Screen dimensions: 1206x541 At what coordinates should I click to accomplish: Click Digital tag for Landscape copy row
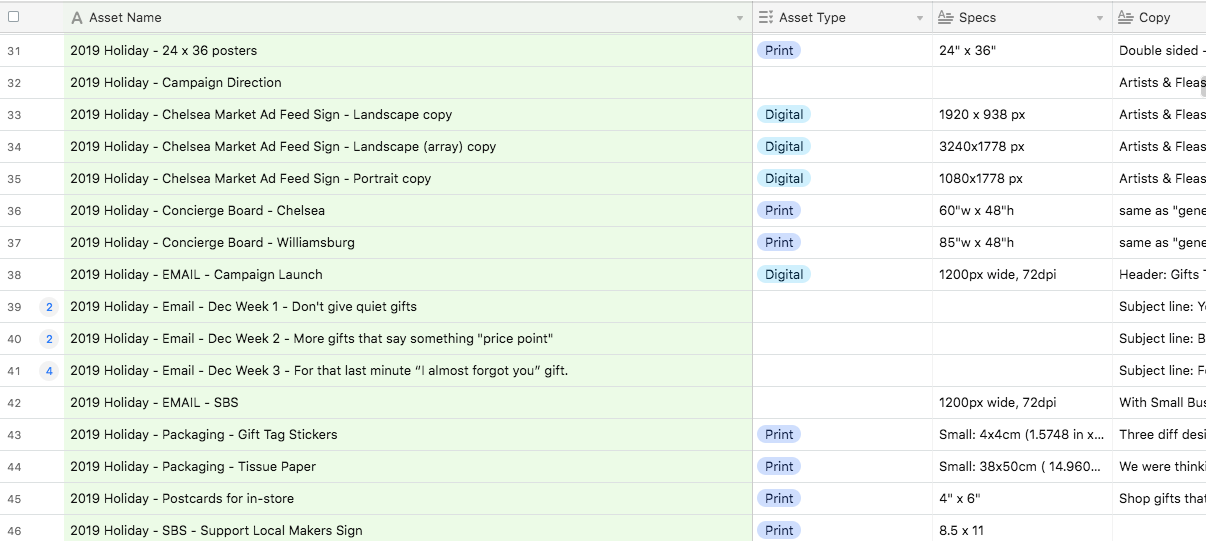click(783, 115)
